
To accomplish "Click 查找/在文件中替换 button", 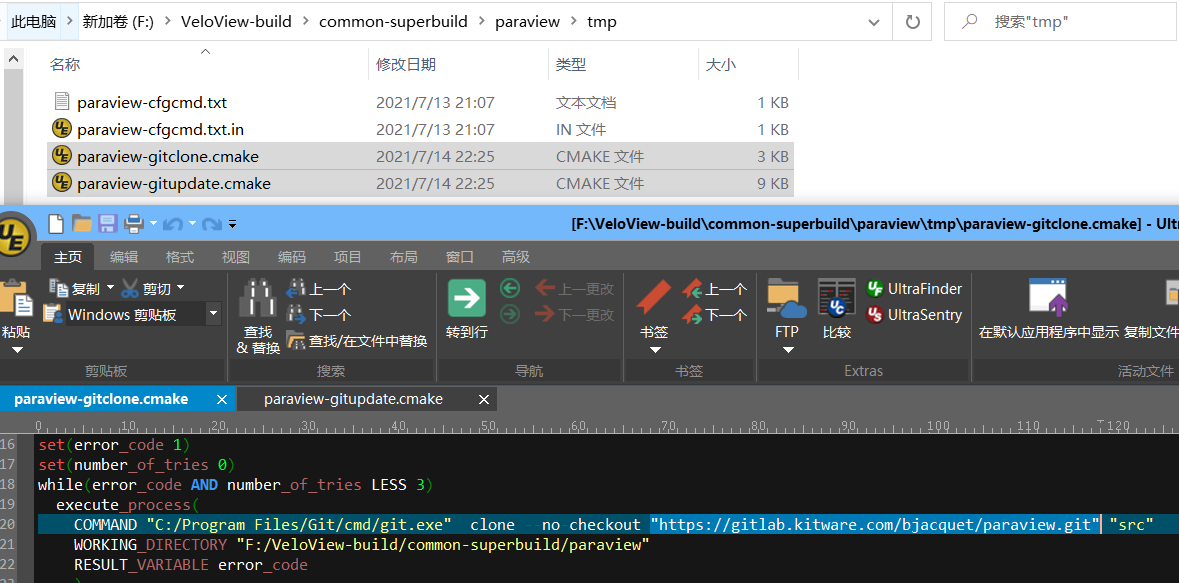I will click(x=356, y=341).
